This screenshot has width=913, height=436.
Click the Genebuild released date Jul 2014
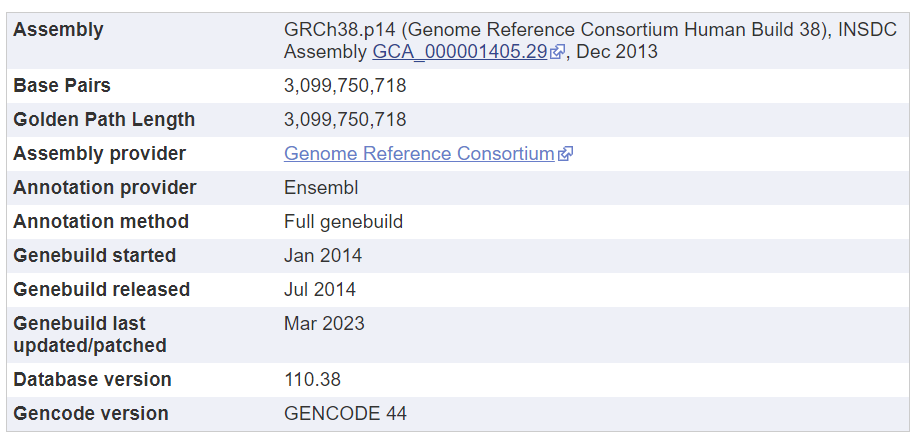coord(320,289)
